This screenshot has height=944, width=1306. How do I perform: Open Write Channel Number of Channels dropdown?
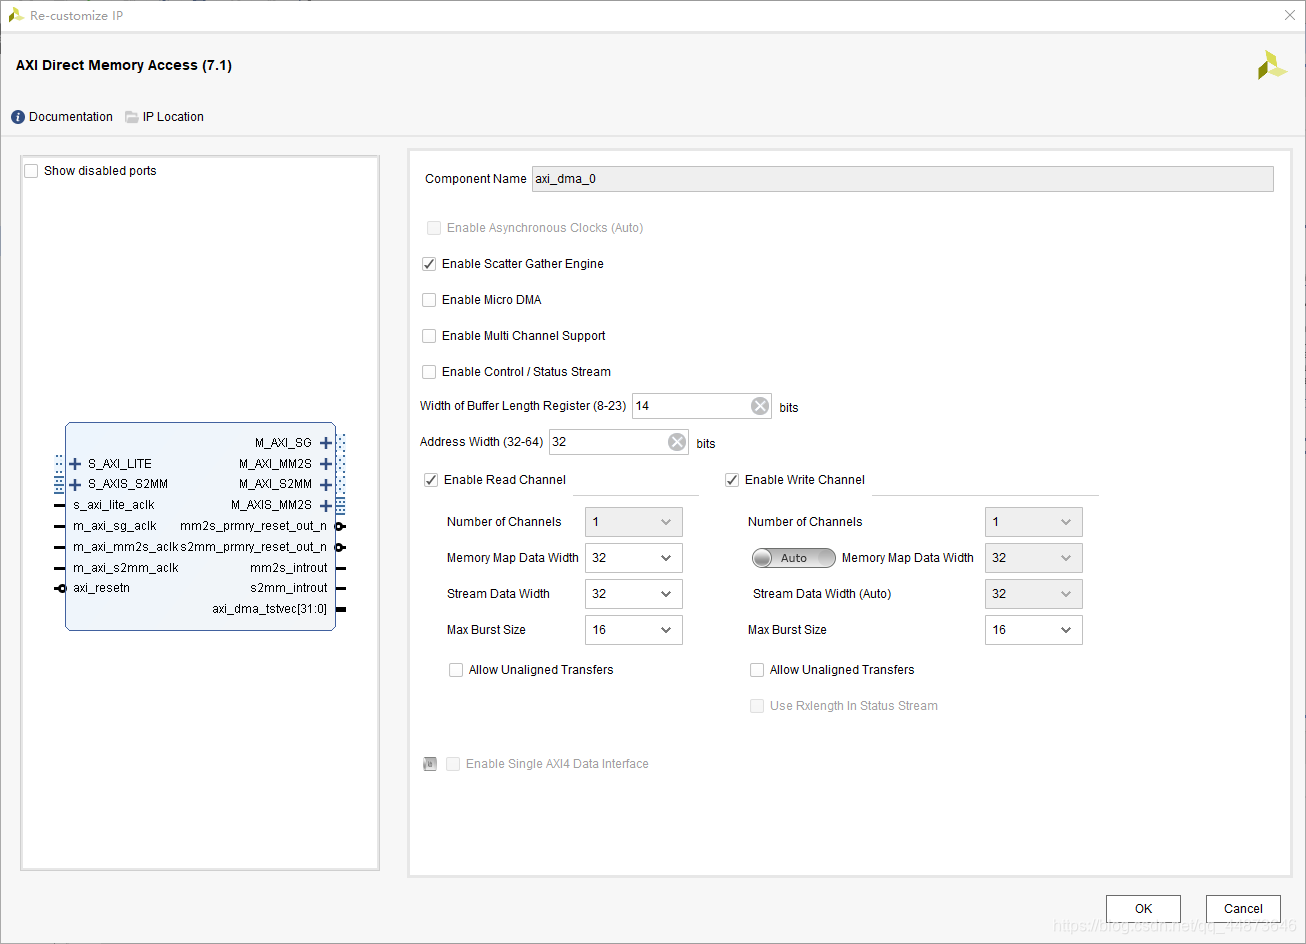click(x=1034, y=522)
